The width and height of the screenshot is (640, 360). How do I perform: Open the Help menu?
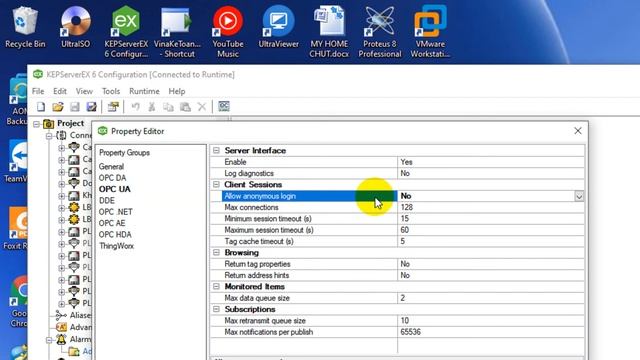pos(177,91)
